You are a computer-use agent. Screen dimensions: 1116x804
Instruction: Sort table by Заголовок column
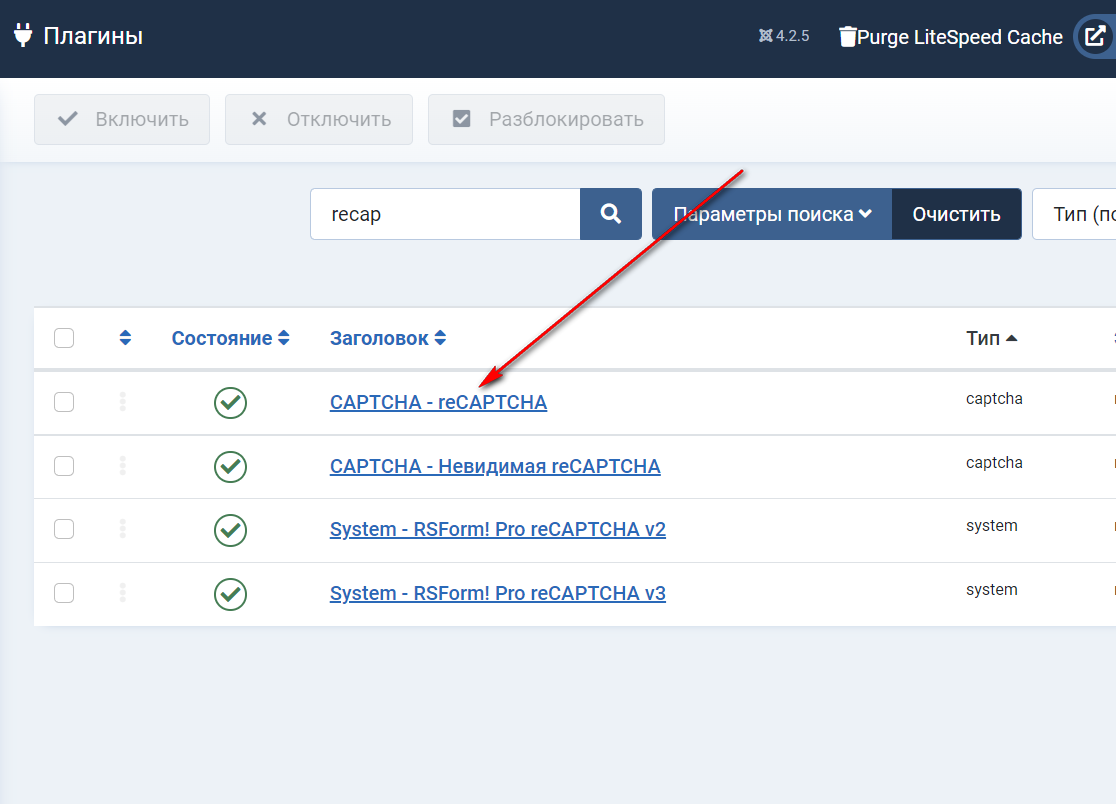pos(387,338)
